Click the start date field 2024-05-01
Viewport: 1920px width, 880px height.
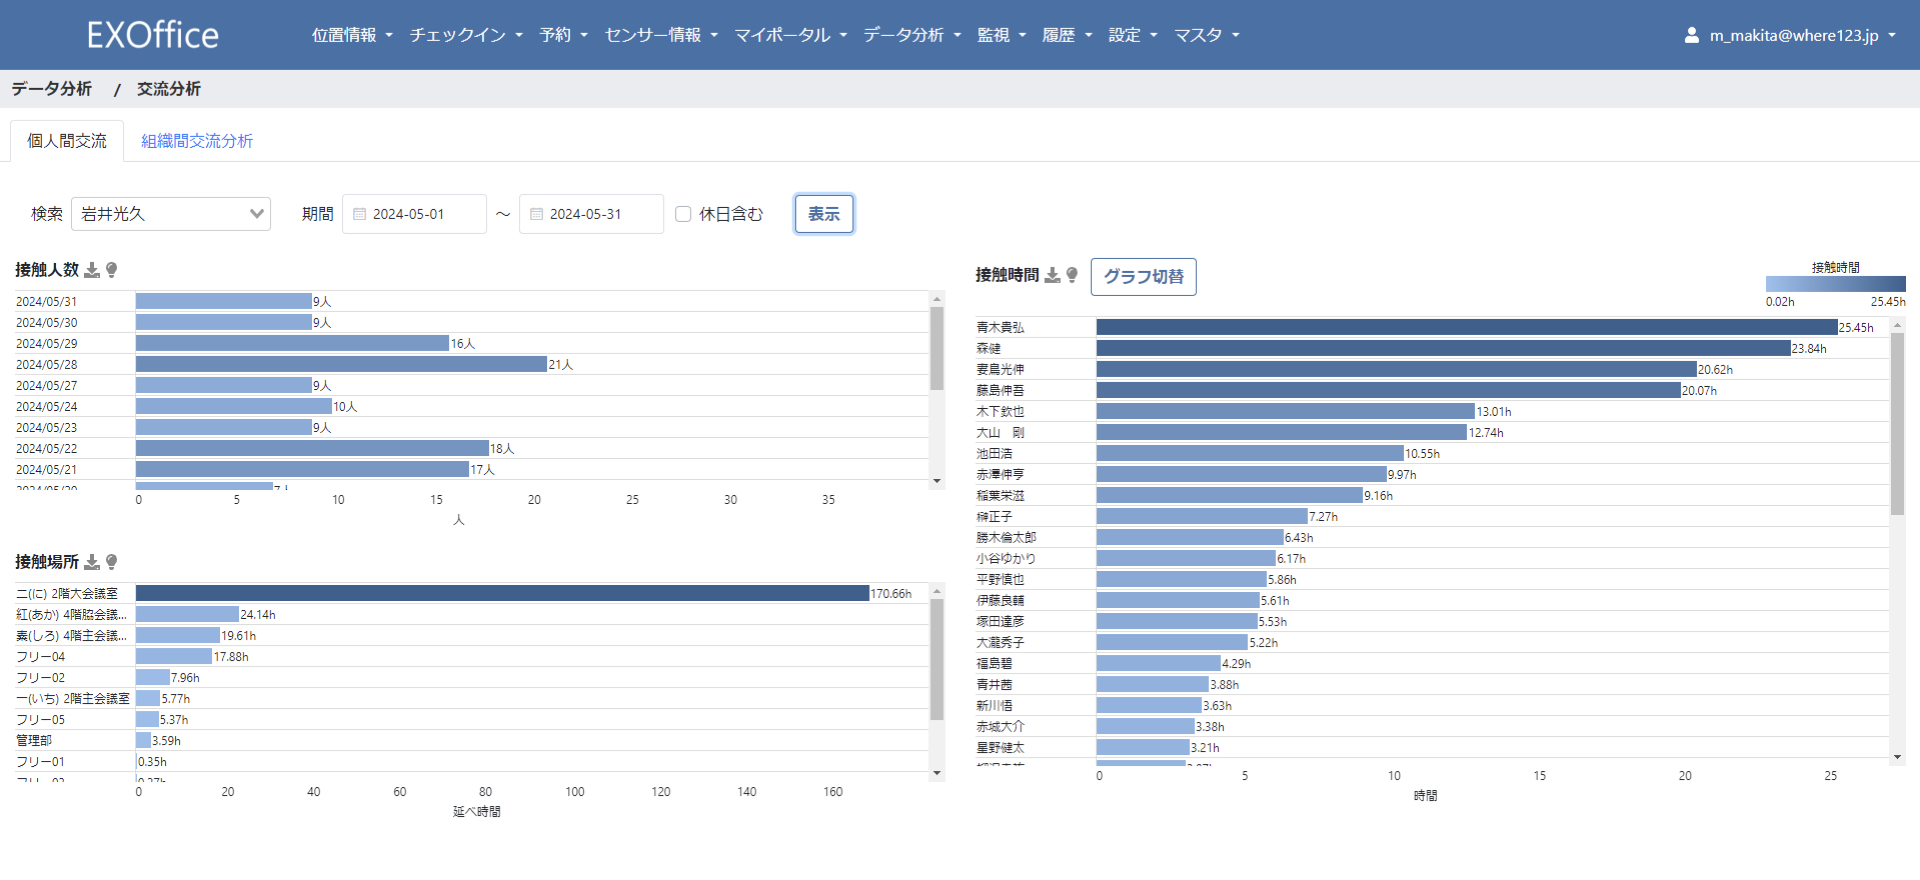tap(414, 214)
